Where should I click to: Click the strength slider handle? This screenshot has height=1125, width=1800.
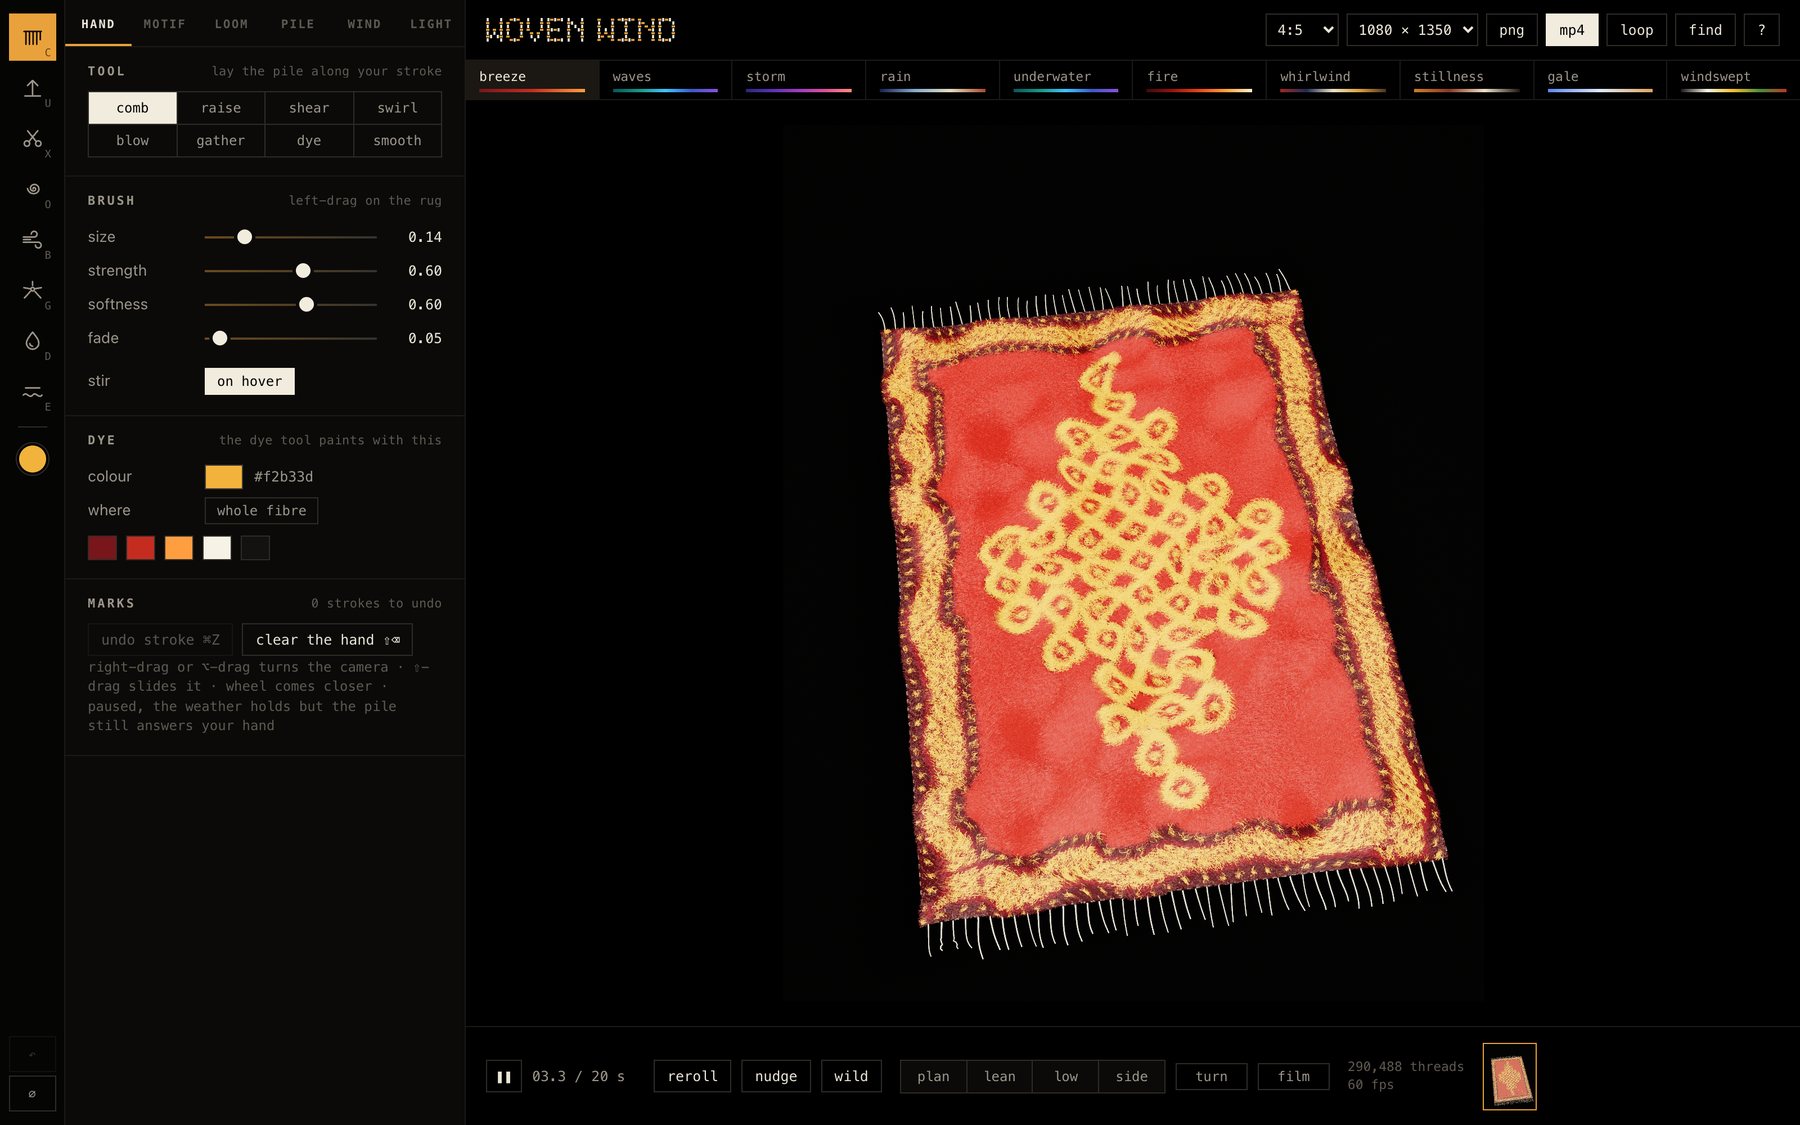click(303, 271)
